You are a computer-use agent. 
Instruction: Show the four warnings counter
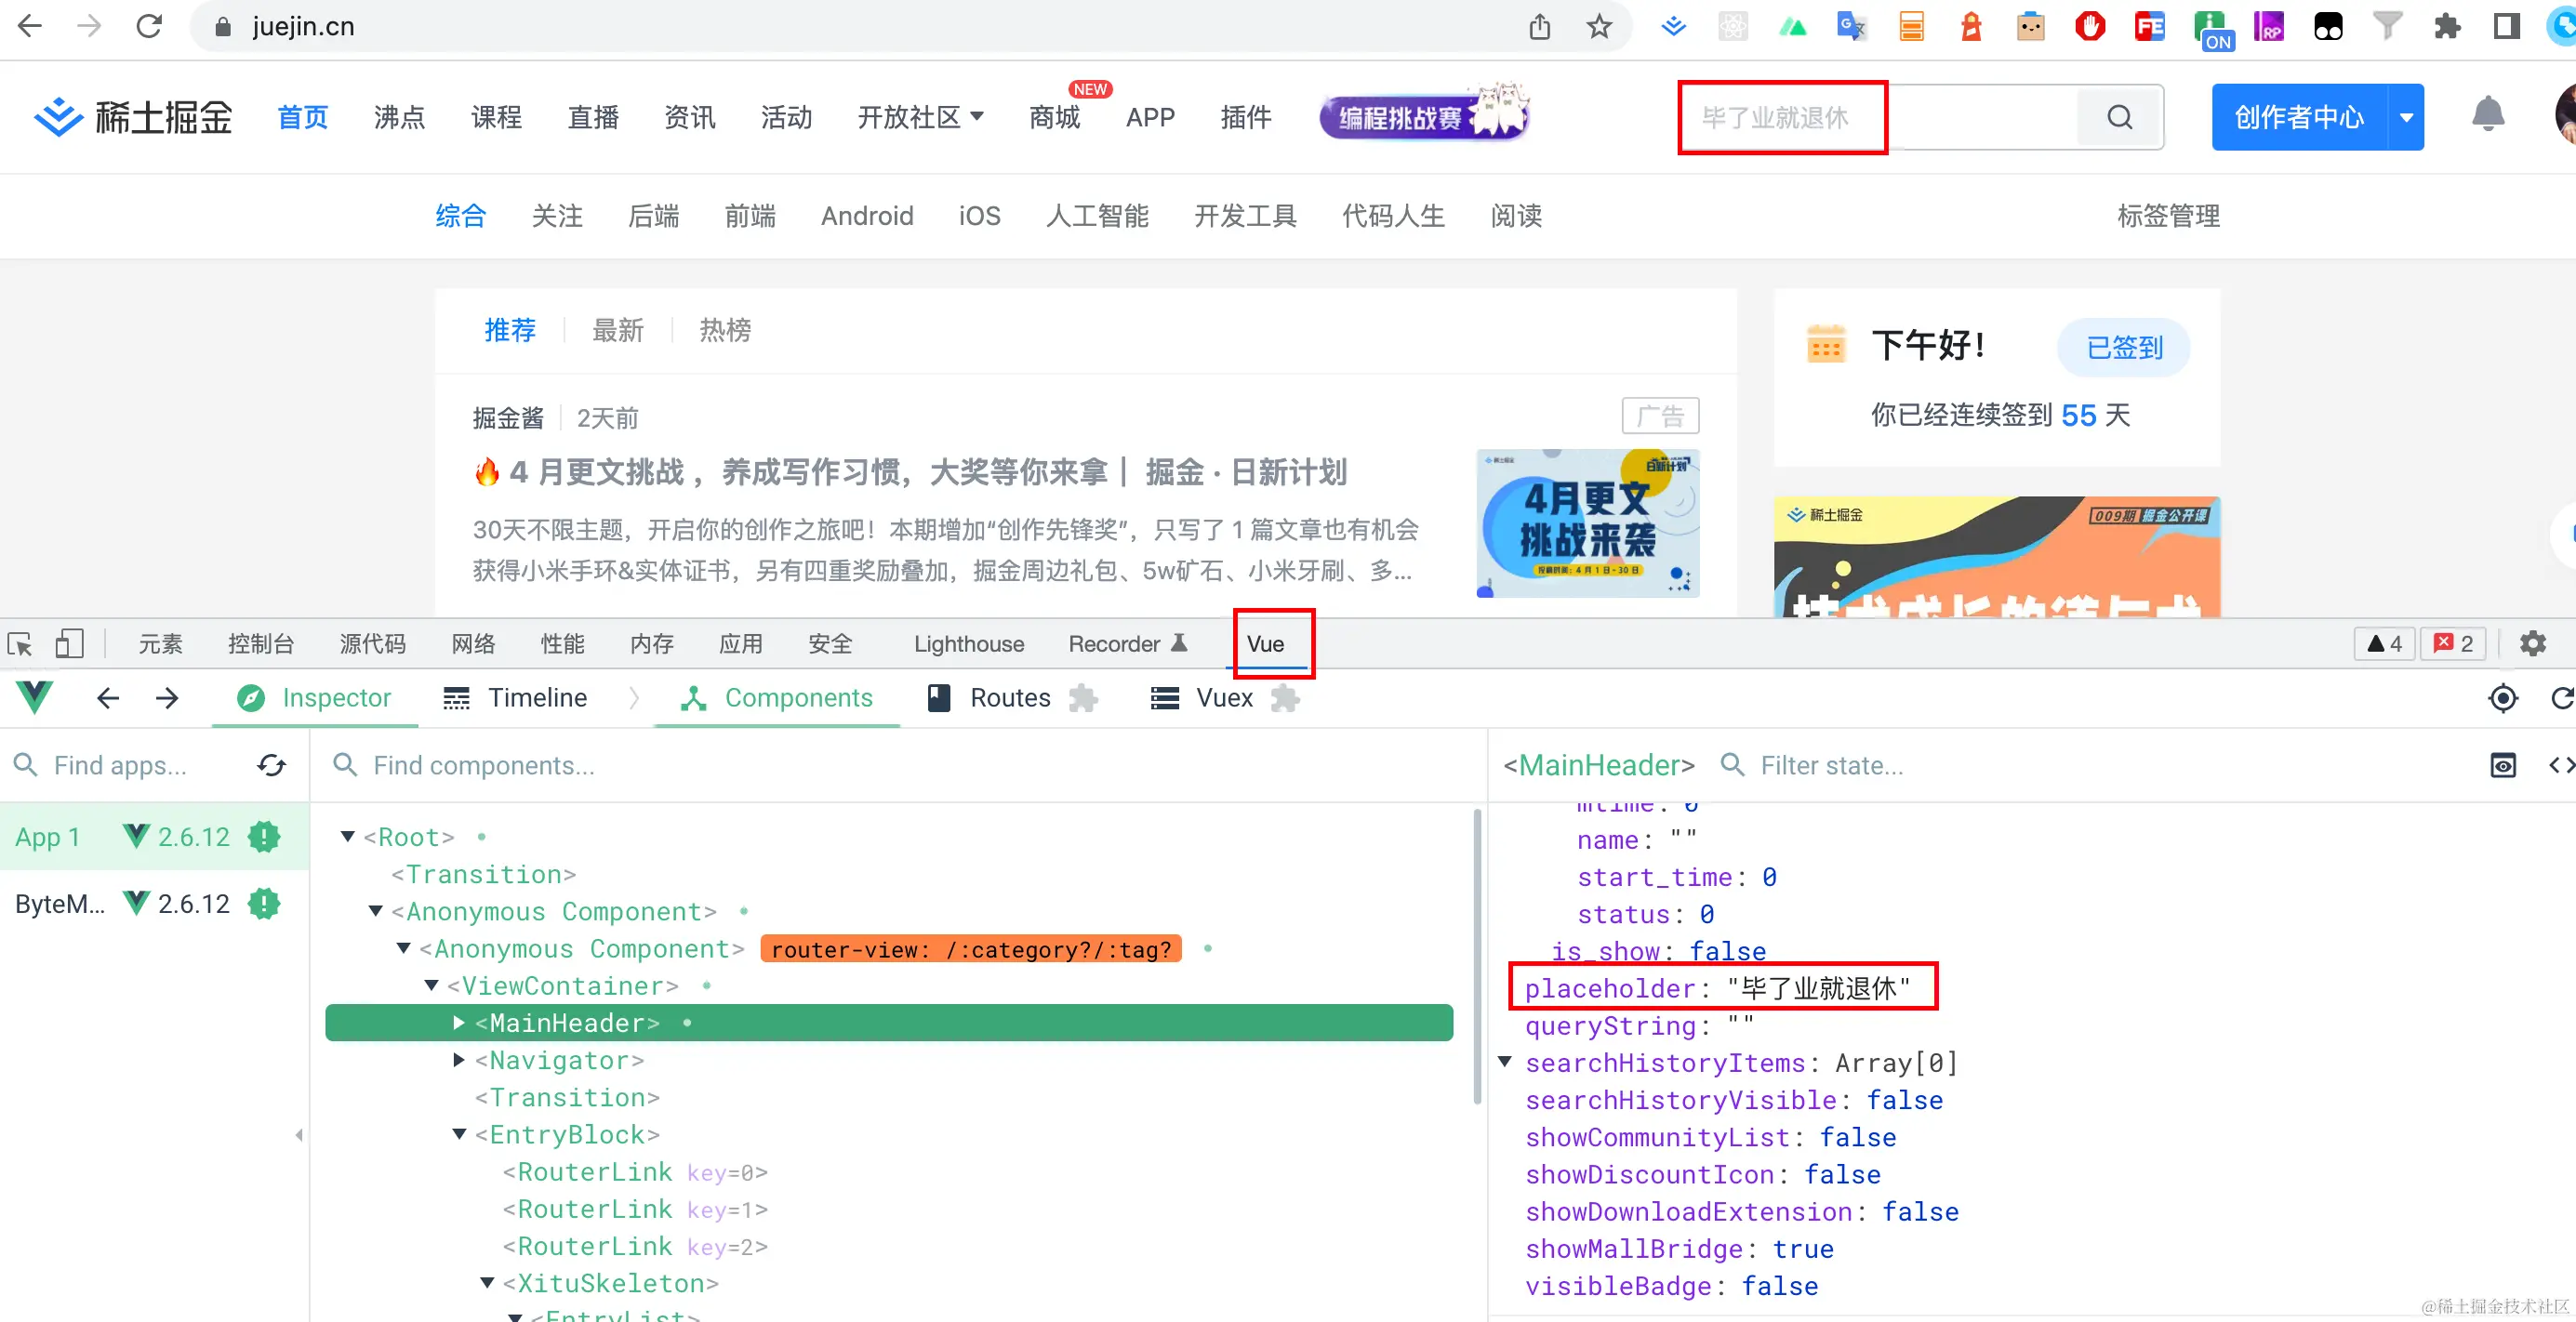click(2384, 643)
